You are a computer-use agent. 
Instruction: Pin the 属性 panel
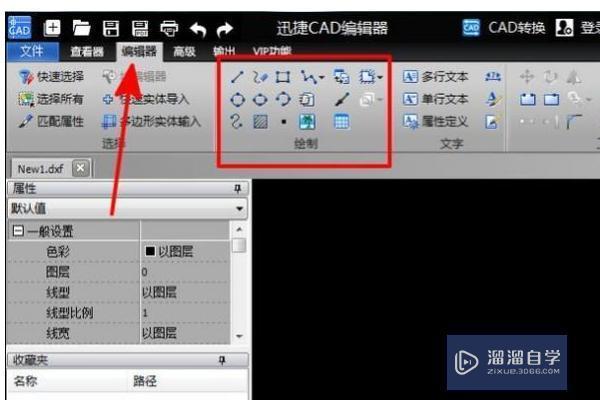[237, 188]
